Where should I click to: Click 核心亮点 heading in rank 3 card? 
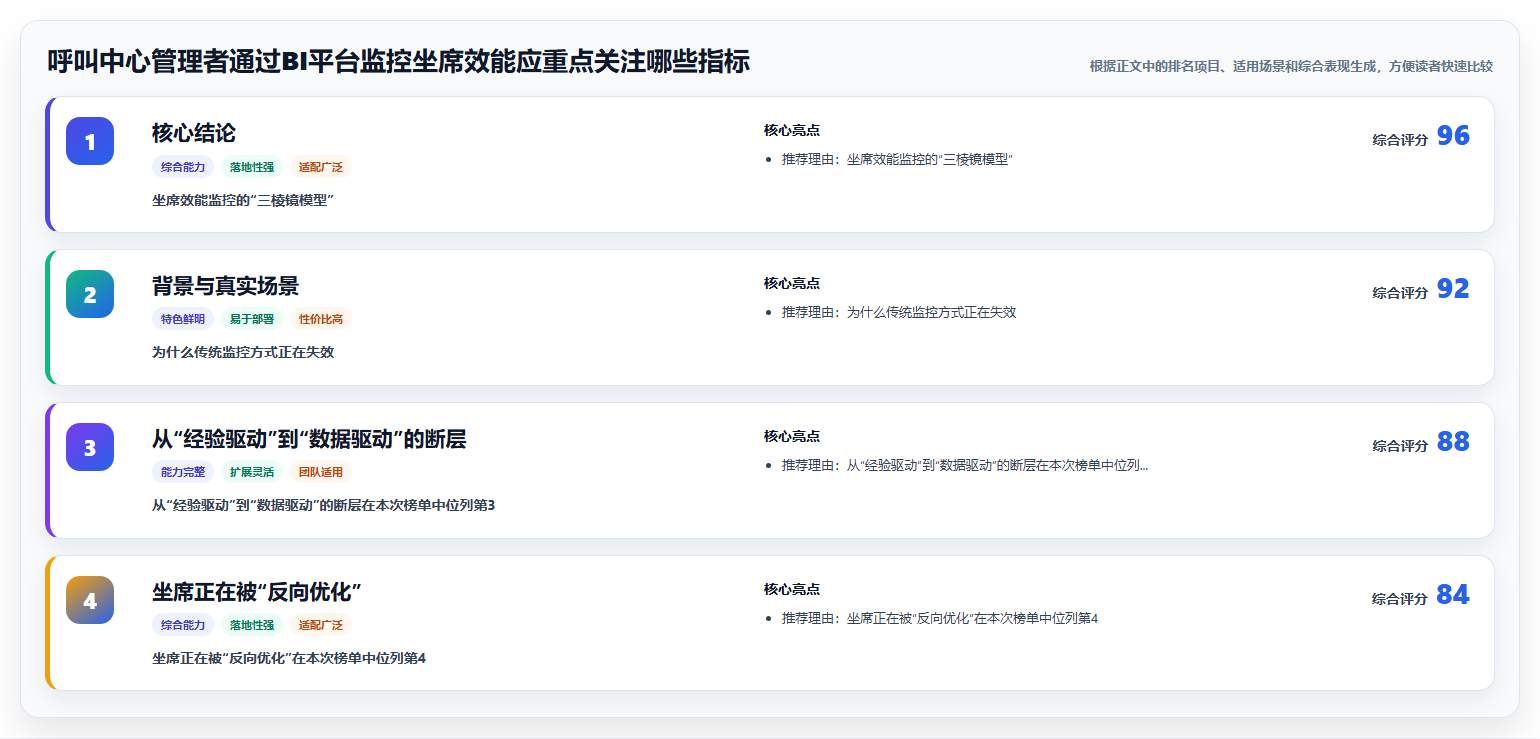click(x=792, y=437)
